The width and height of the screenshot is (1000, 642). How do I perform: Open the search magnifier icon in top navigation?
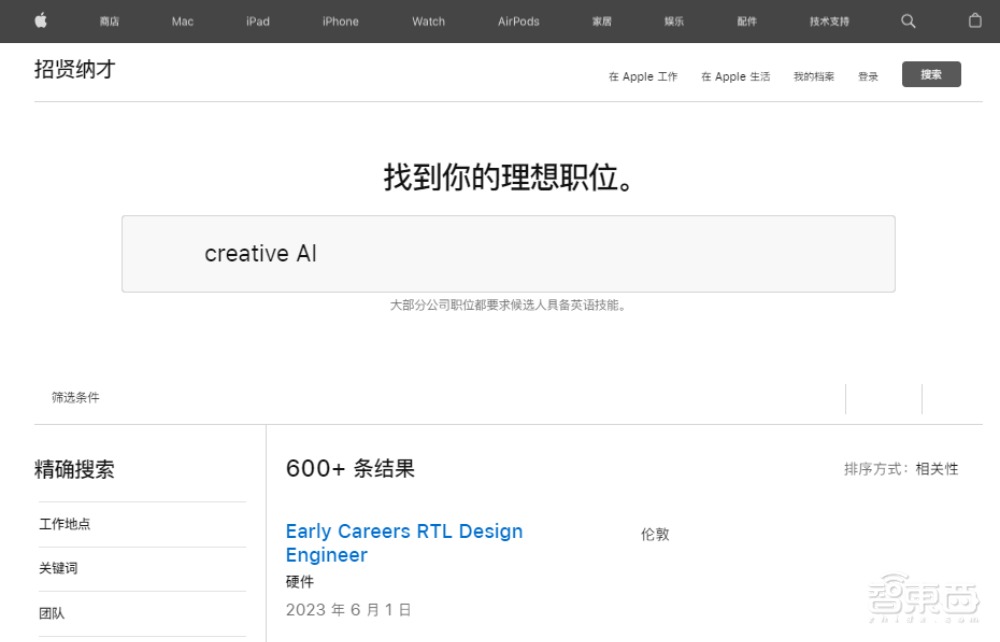[x=907, y=20]
